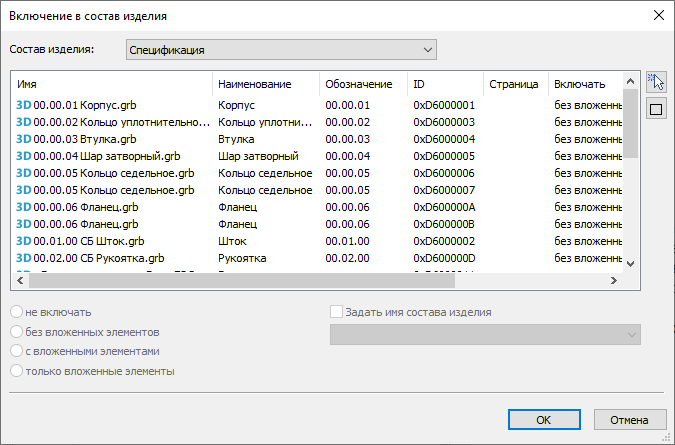
Task: Click 3D icon of Шар затворный.grb row
Action: pyautogui.click(x=24, y=156)
